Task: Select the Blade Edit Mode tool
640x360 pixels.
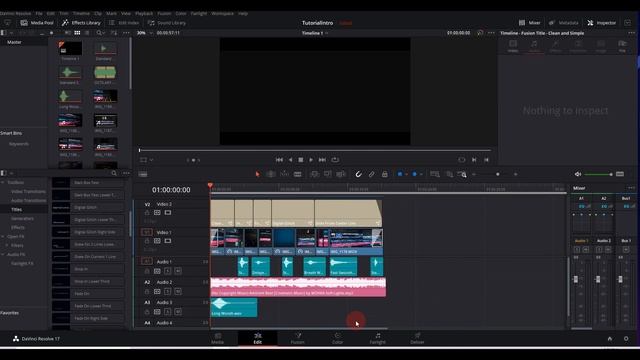Action: click(298, 174)
